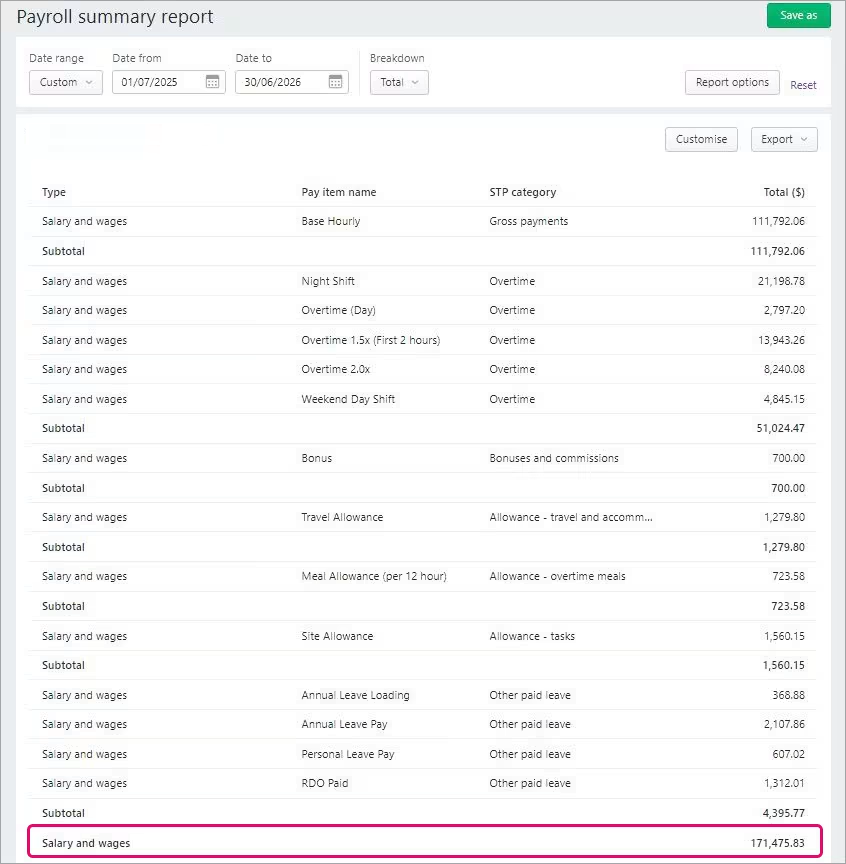Screen dimensions: 846x864
Task: Click the 4,845.15 Weekend Day Shift amount
Action: (784, 399)
